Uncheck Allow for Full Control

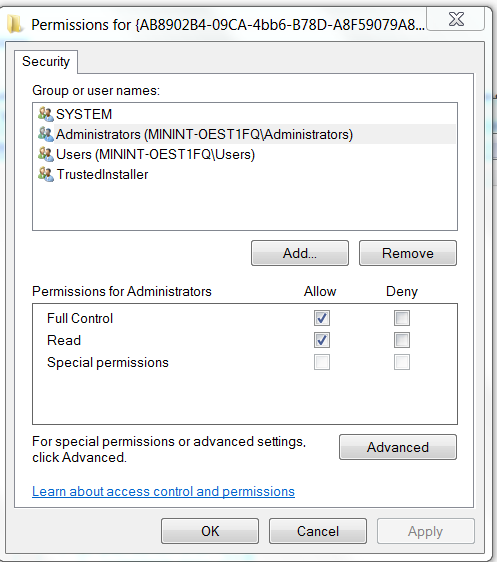point(322,318)
